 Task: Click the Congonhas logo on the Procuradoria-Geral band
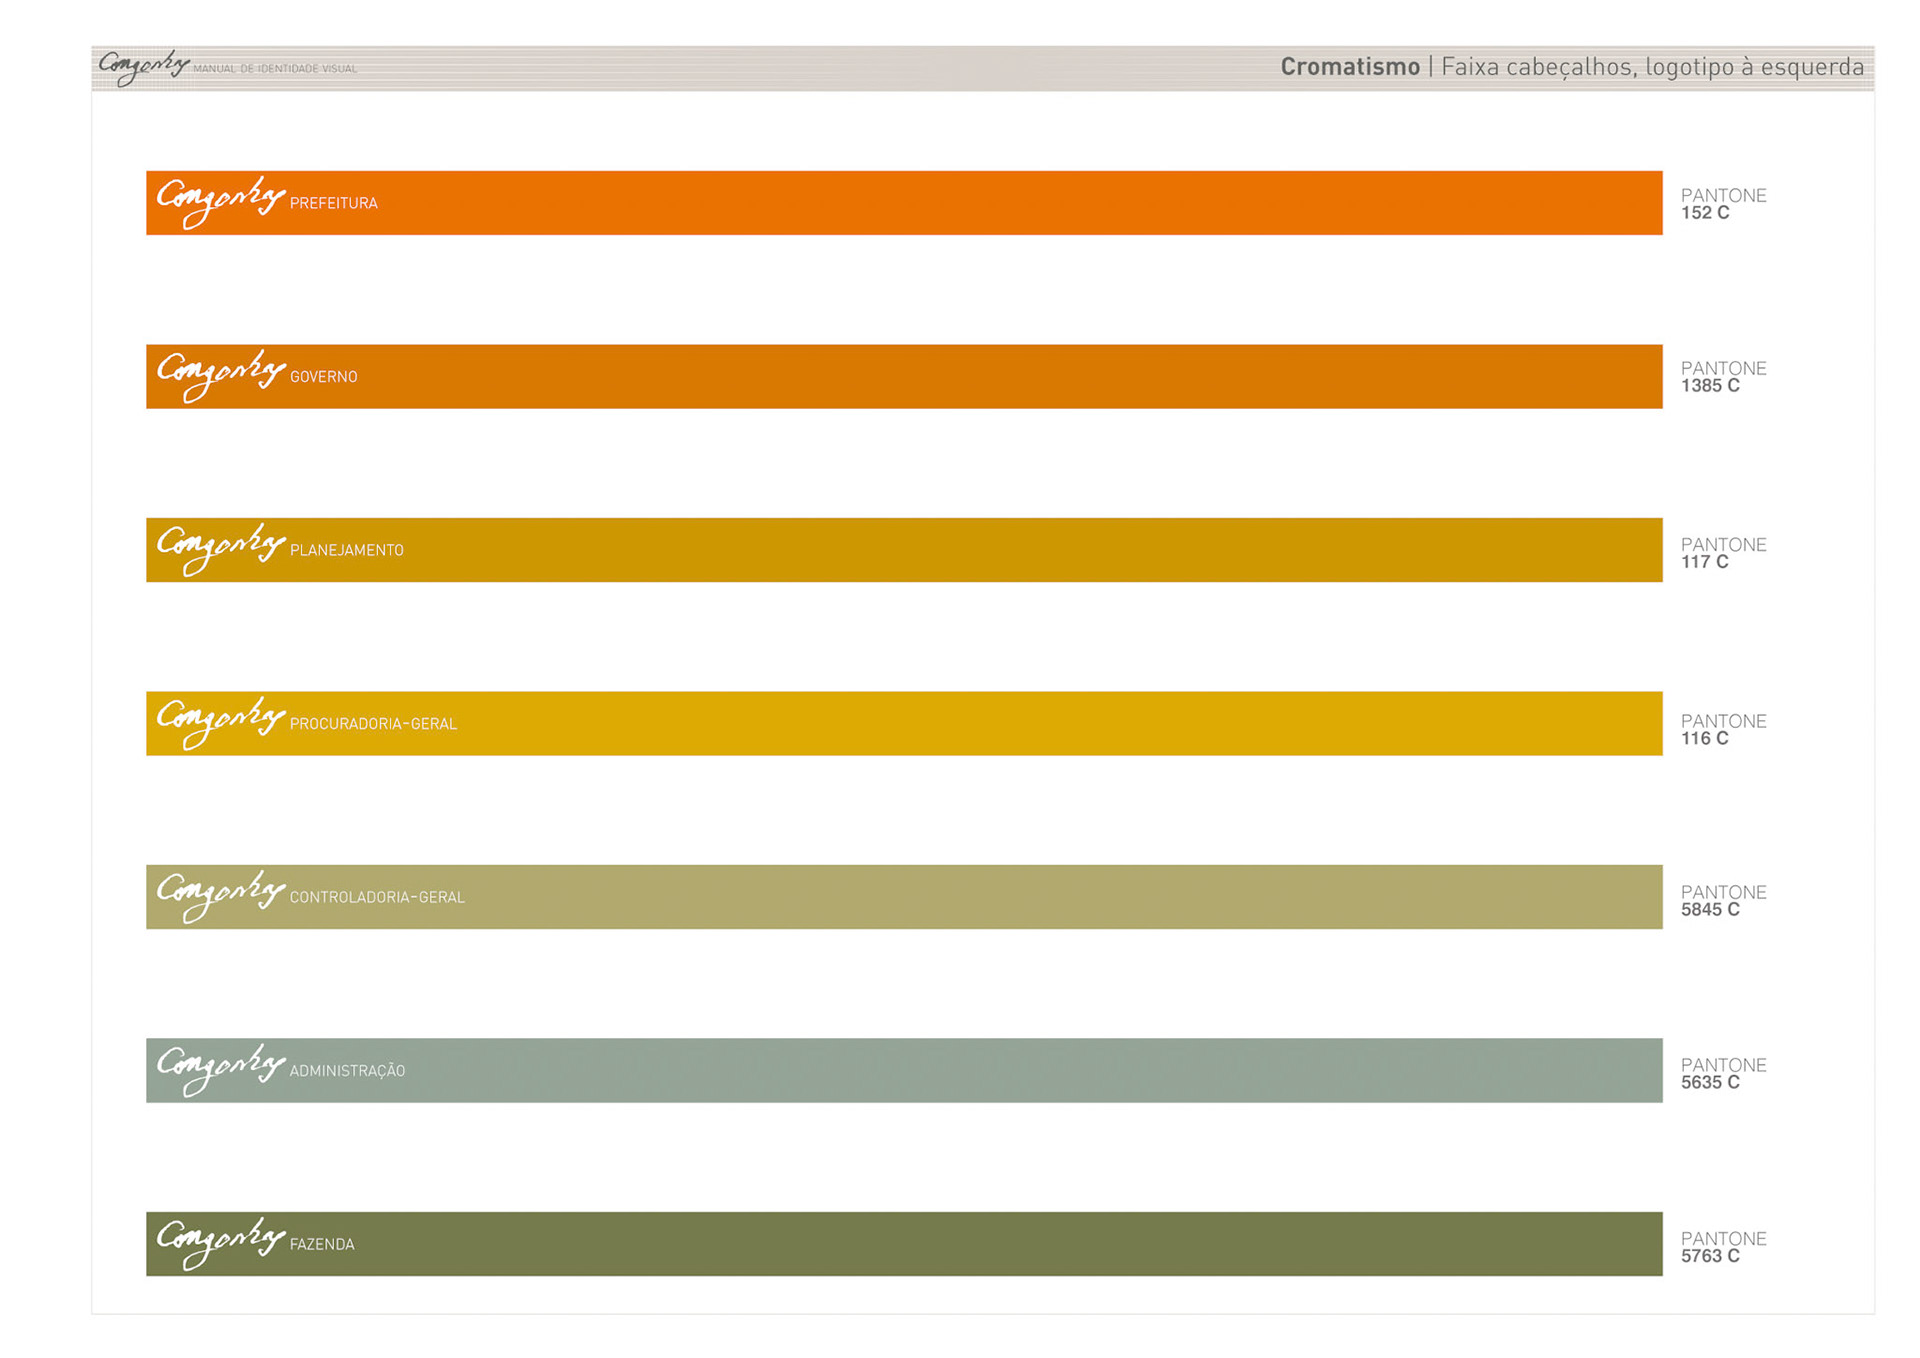(221, 723)
